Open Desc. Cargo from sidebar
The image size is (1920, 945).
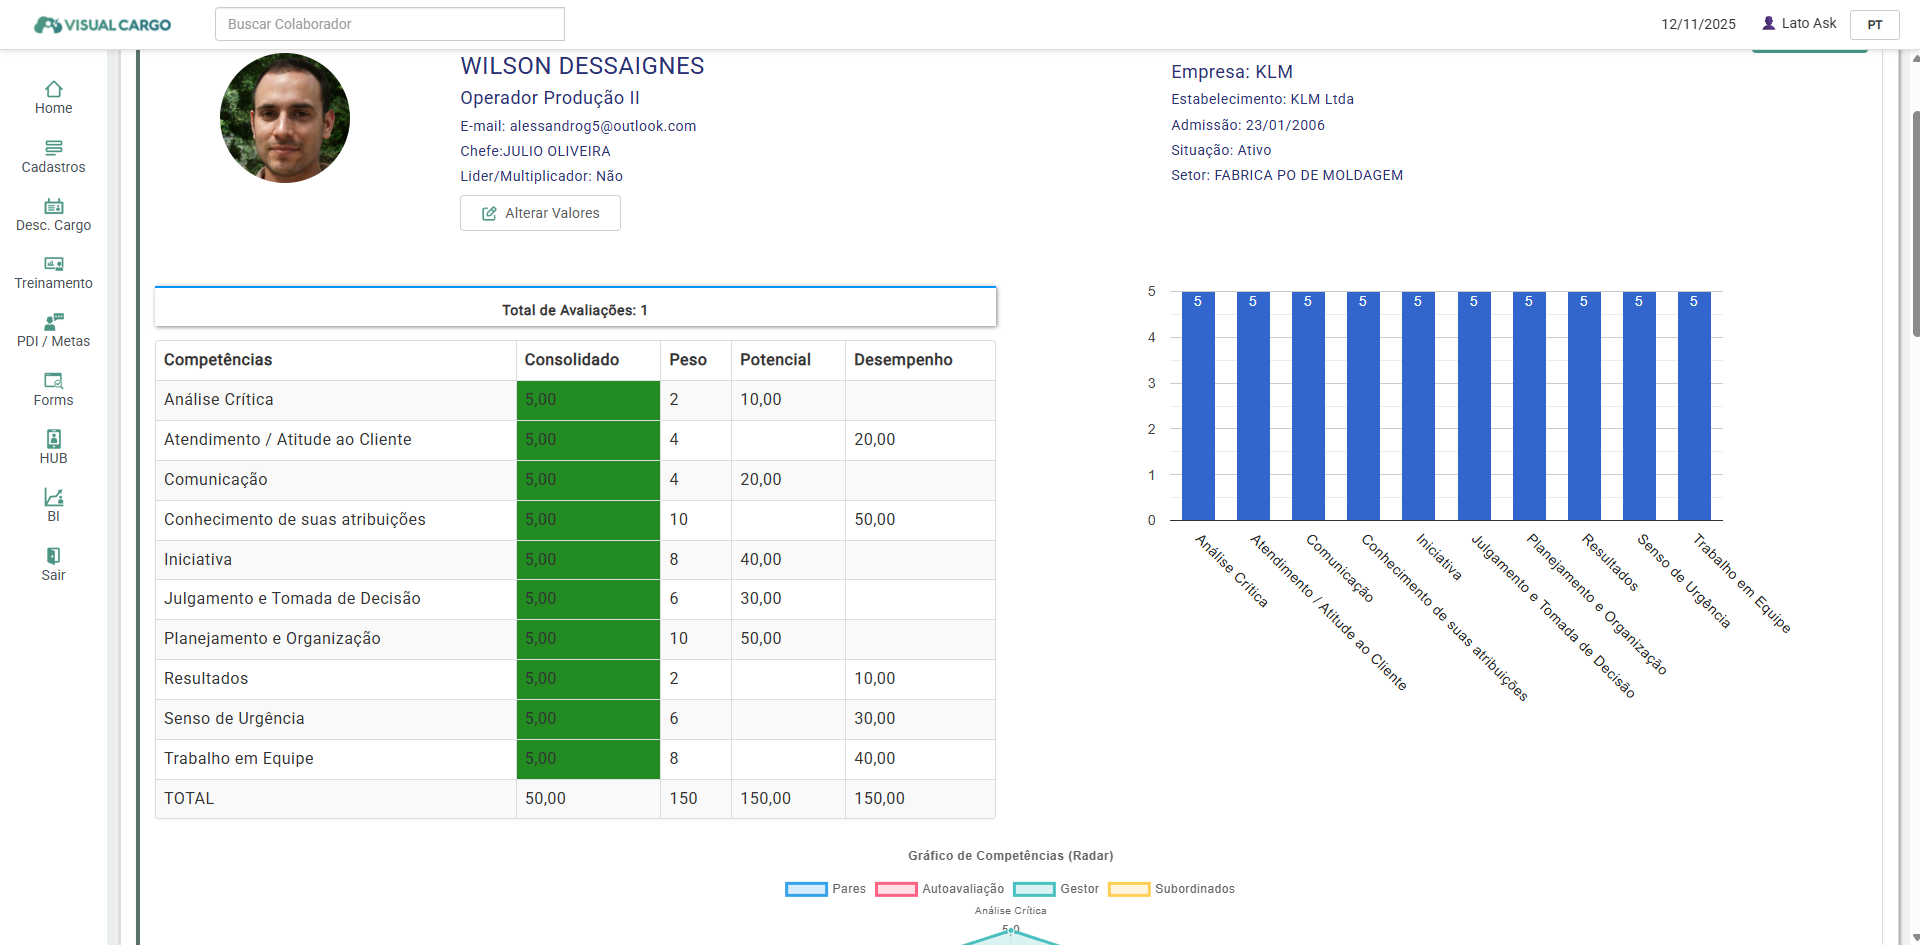pos(54,206)
